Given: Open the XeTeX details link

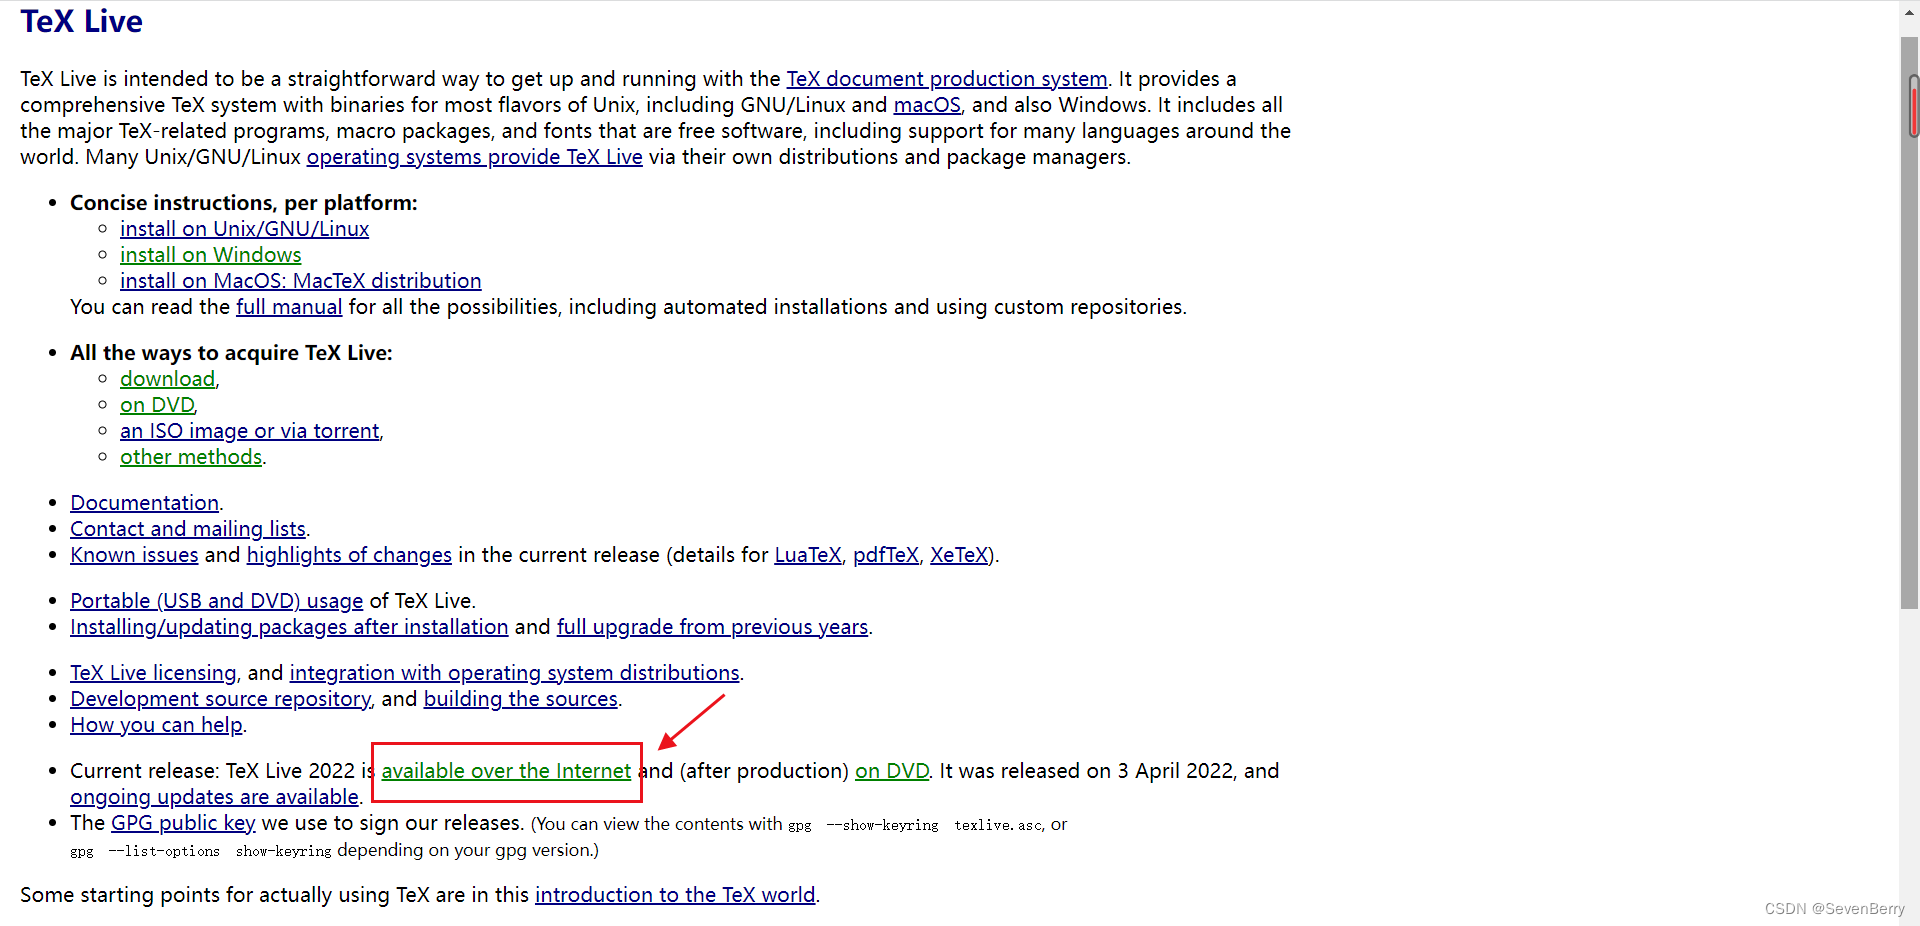Looking at the screenshot, I should click(959, 555).
